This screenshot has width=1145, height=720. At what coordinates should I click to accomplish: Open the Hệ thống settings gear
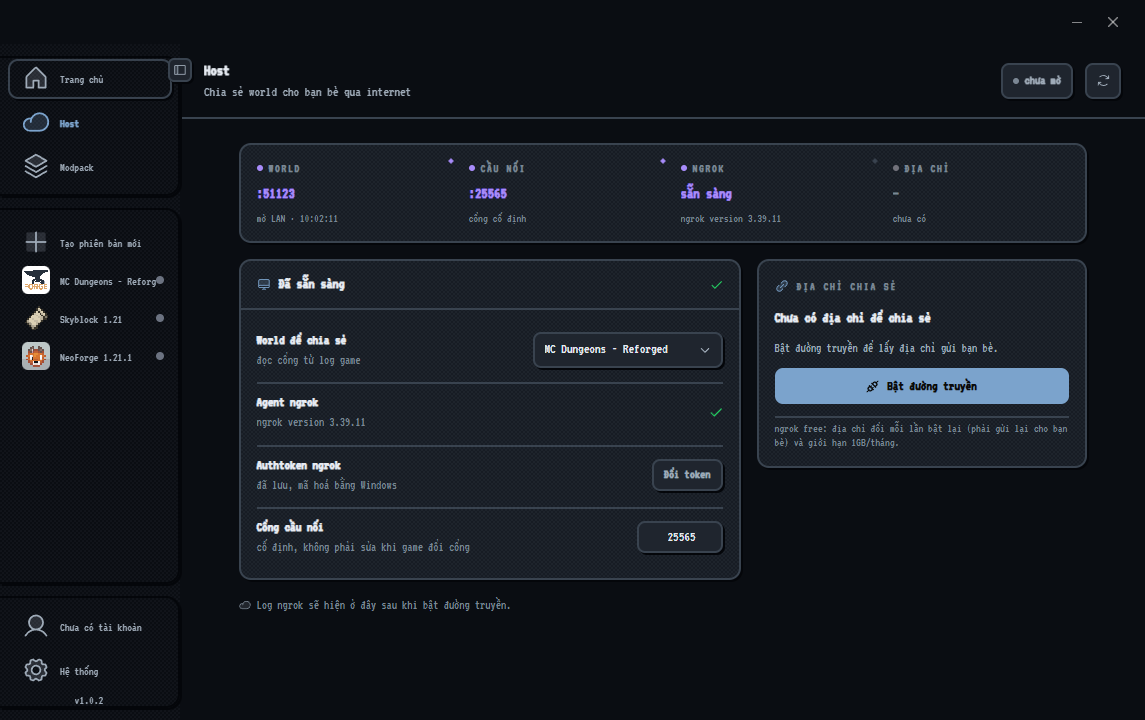tap(36, 670)
